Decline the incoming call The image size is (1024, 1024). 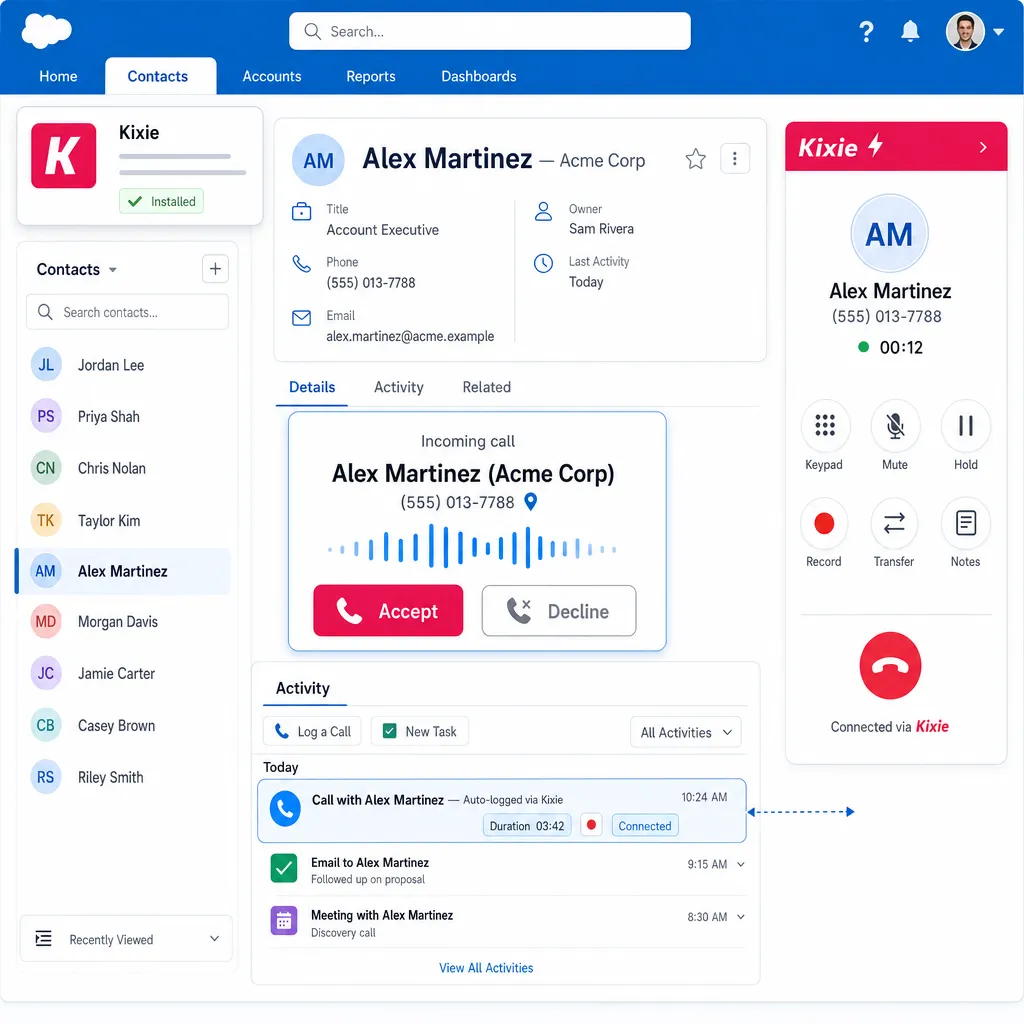click(558, 611)
